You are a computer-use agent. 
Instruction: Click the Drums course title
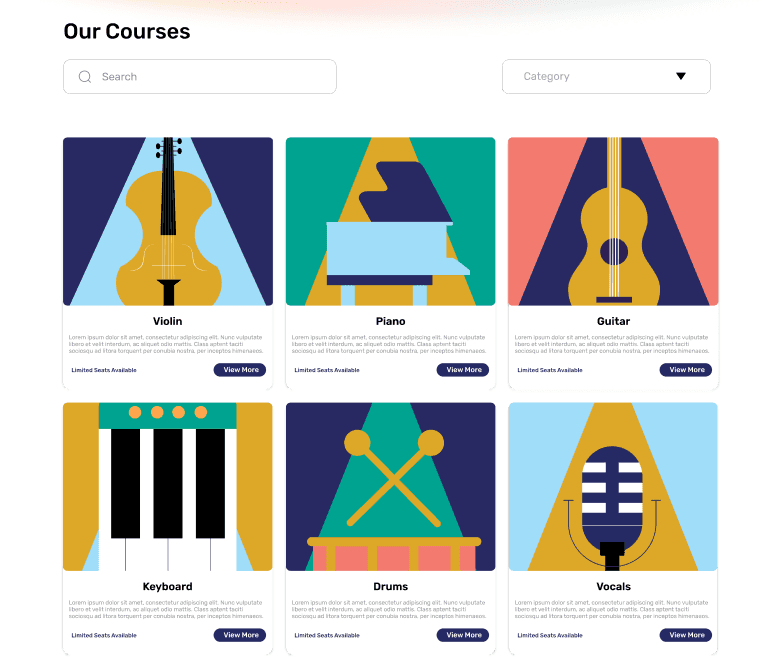point(390,586)
